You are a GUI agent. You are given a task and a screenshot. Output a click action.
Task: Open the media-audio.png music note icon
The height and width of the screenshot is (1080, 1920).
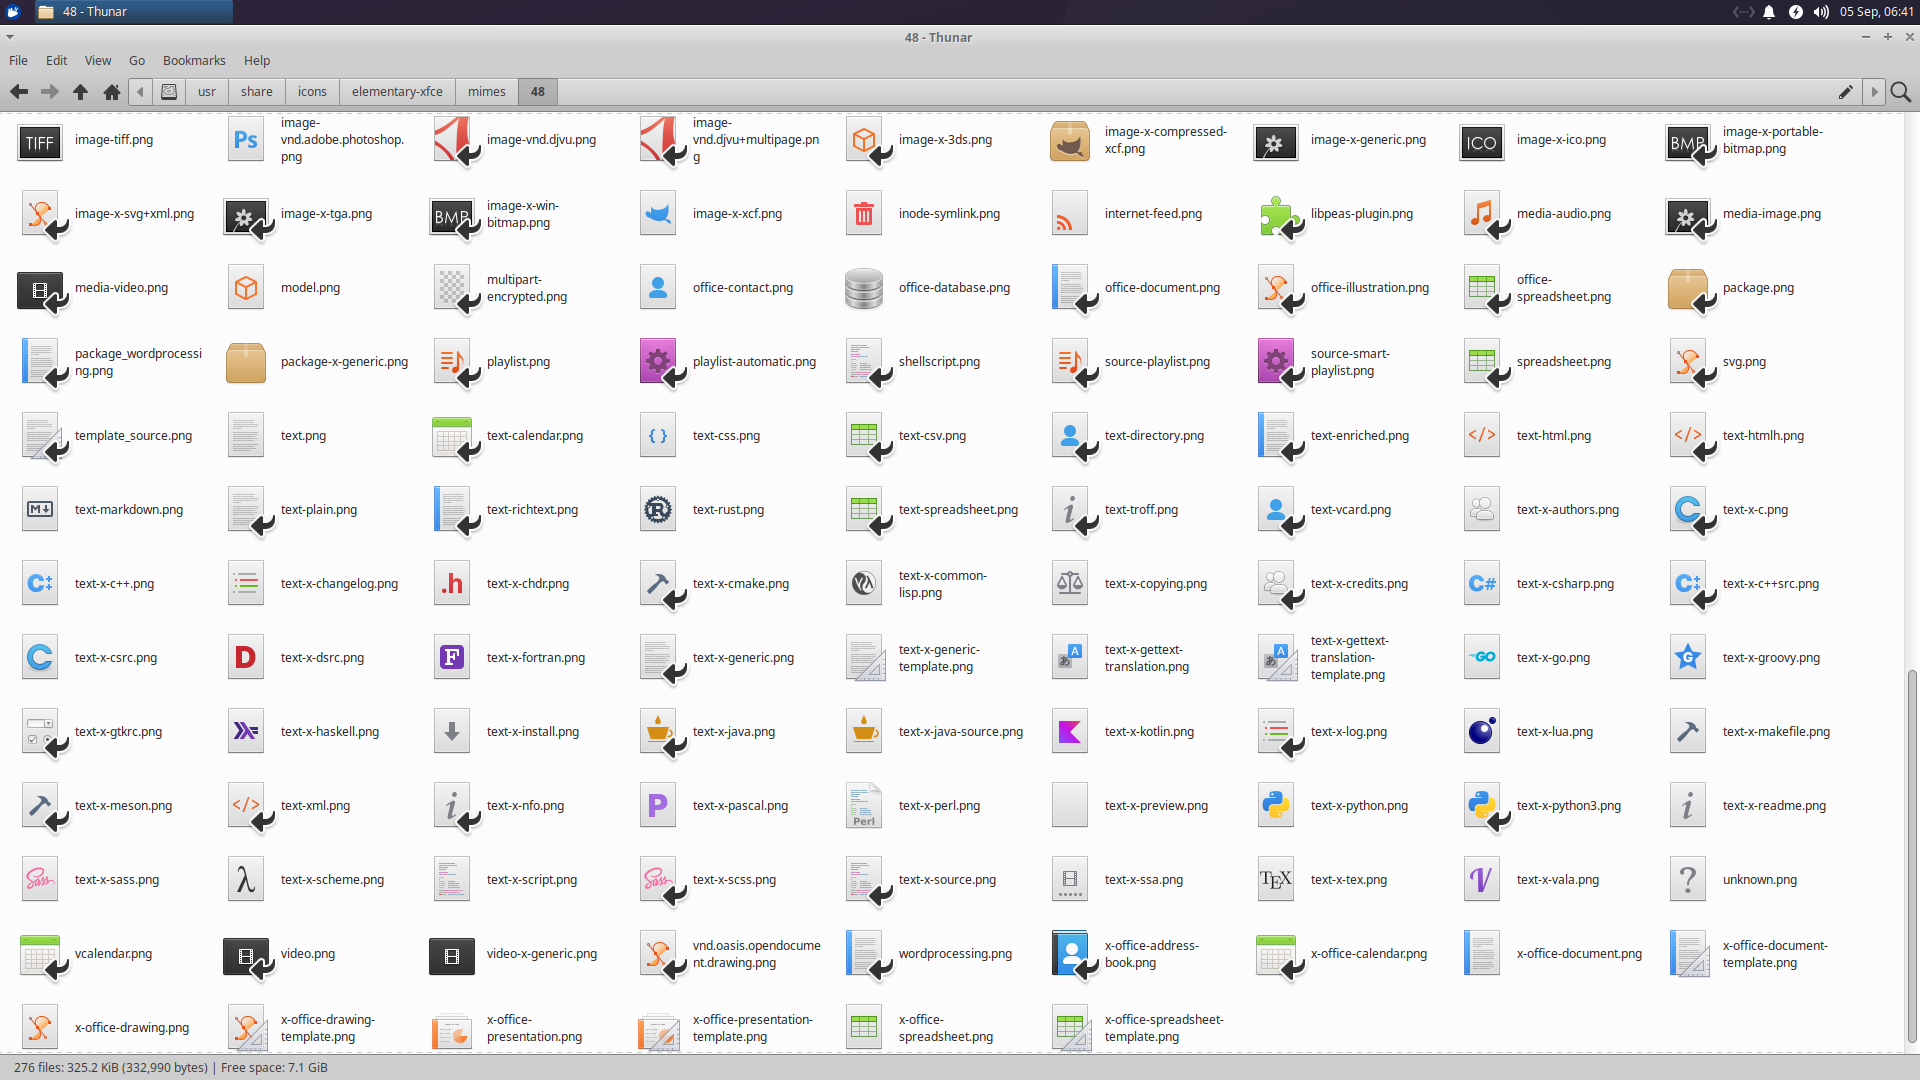[1482, 213]
